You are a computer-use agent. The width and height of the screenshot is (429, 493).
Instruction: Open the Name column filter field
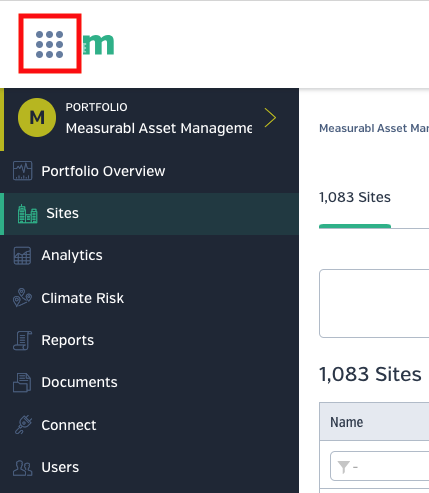pos(379,466)
